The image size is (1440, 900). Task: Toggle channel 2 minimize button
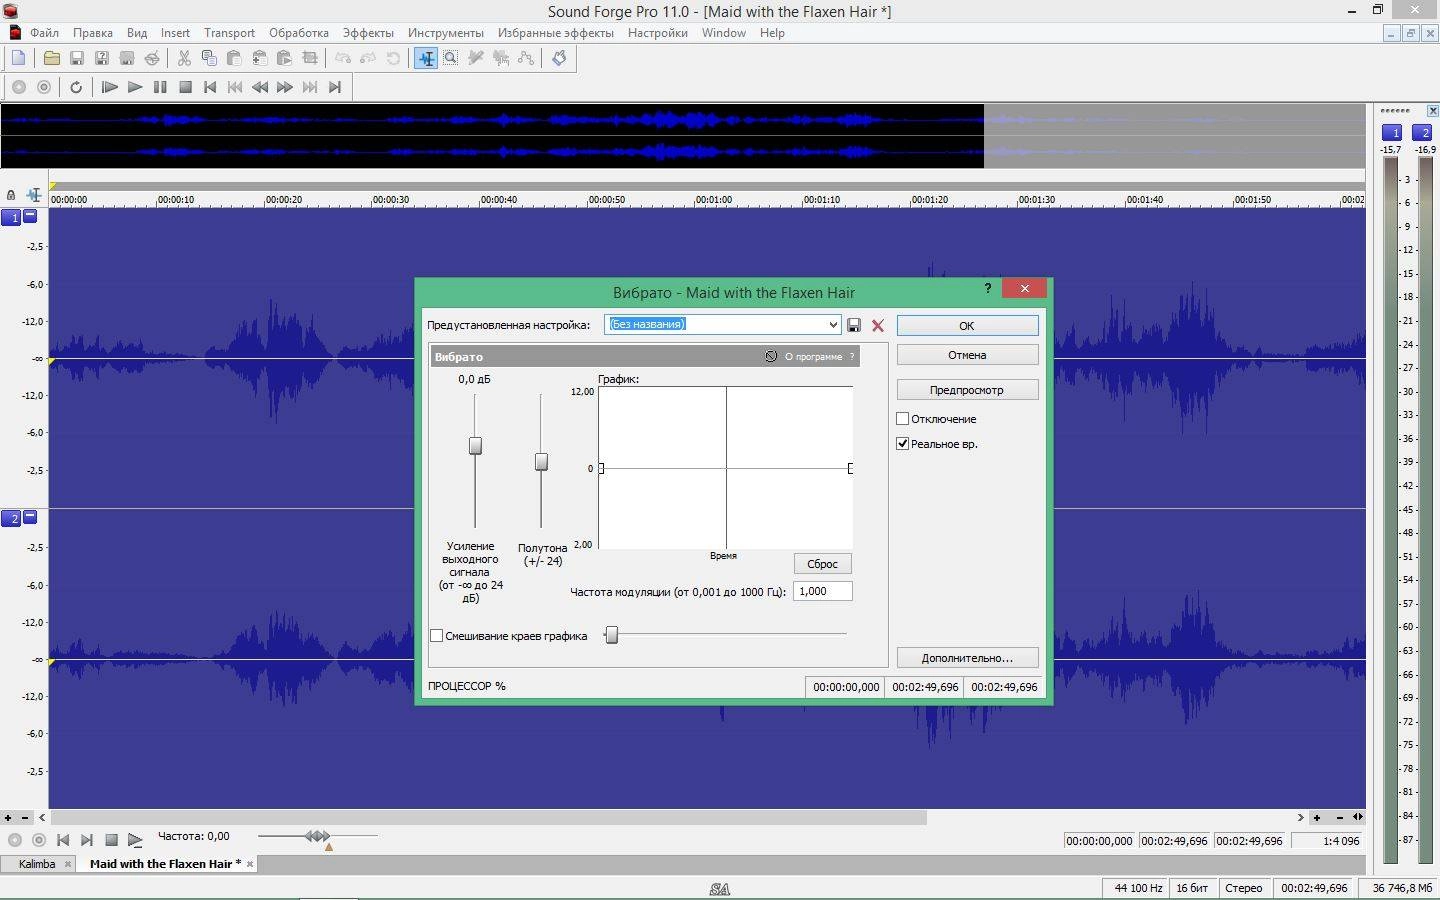coord(30,517)
